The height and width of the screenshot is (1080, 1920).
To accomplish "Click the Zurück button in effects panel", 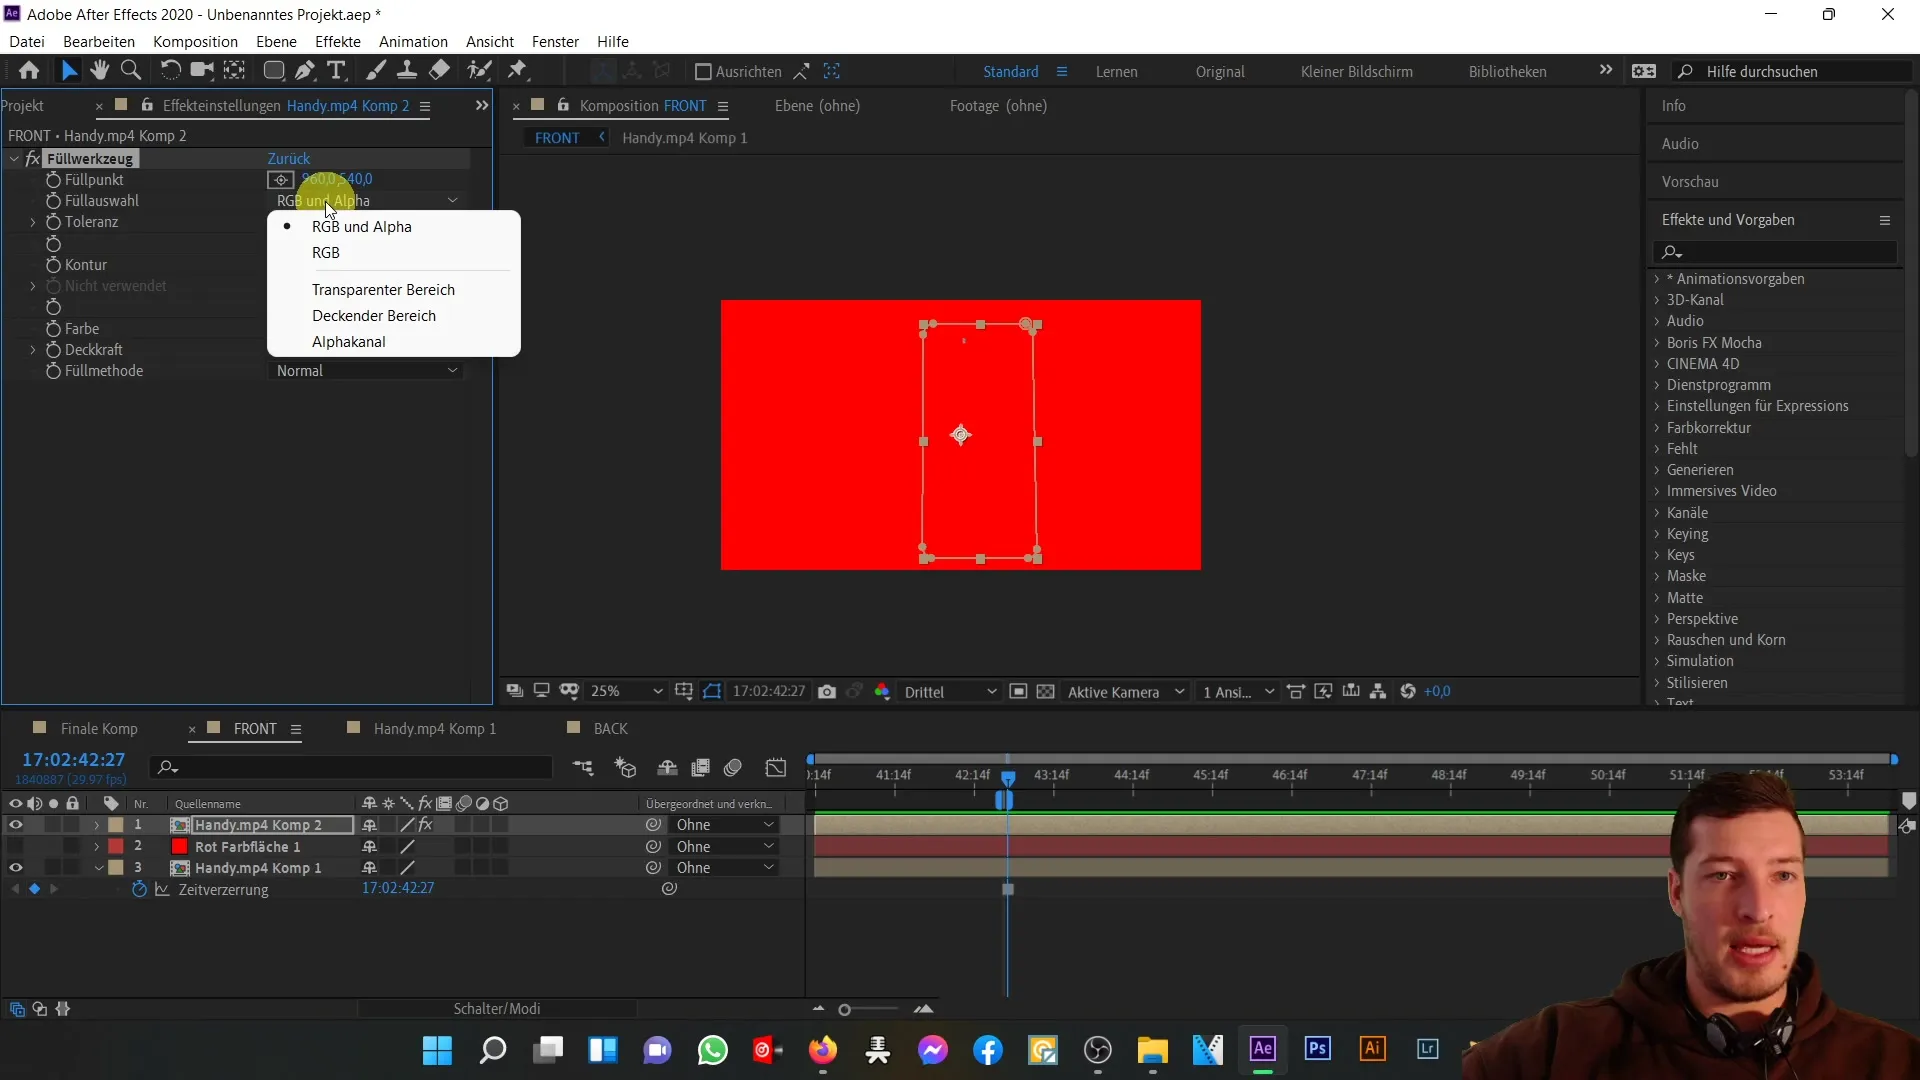I will click(290, 158).
